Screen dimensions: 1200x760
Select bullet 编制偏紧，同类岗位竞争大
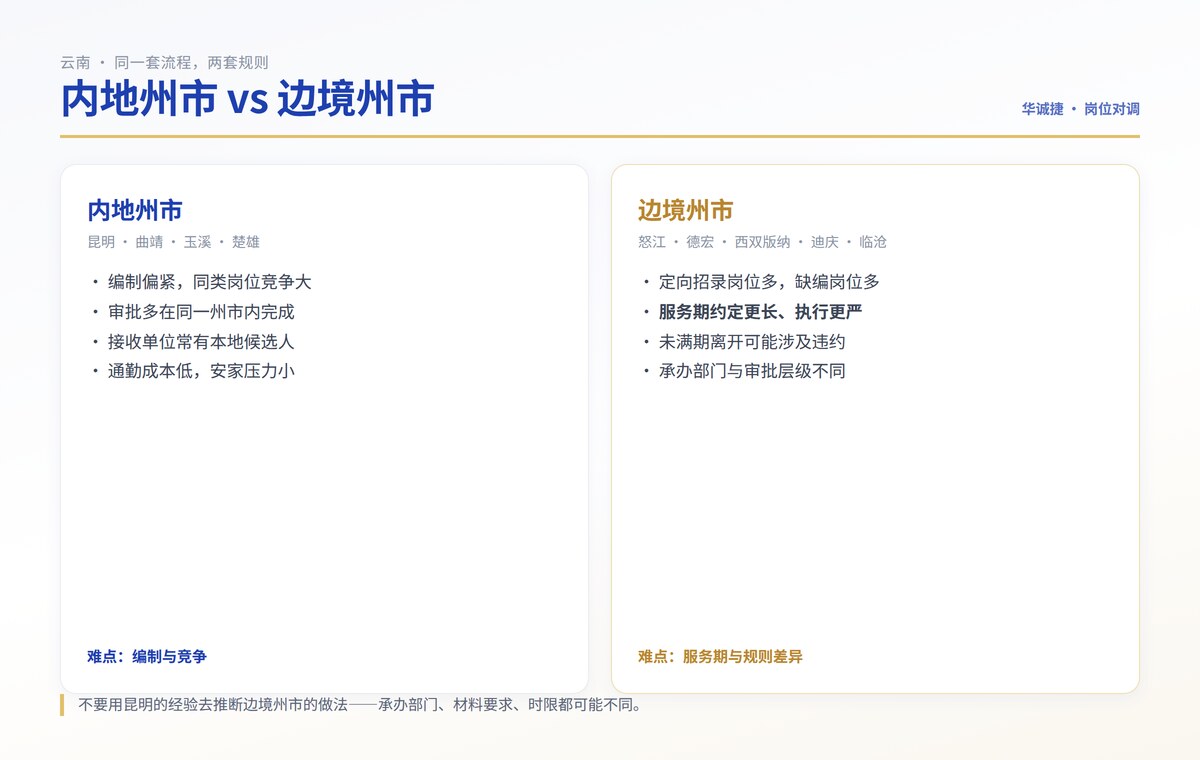click(x=210, y=282)
